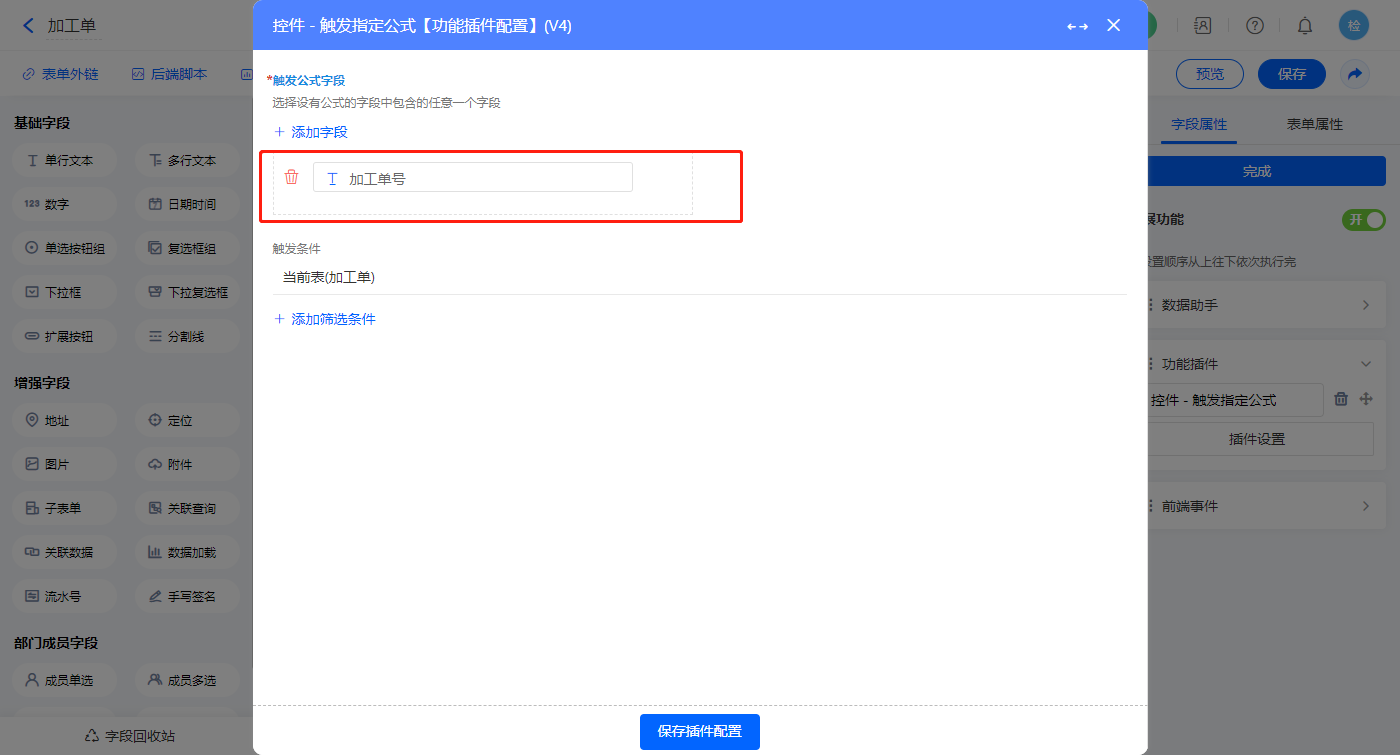Switch to the 表单属性 tab
1400x755 pixels.
[x=1314, y=124]
